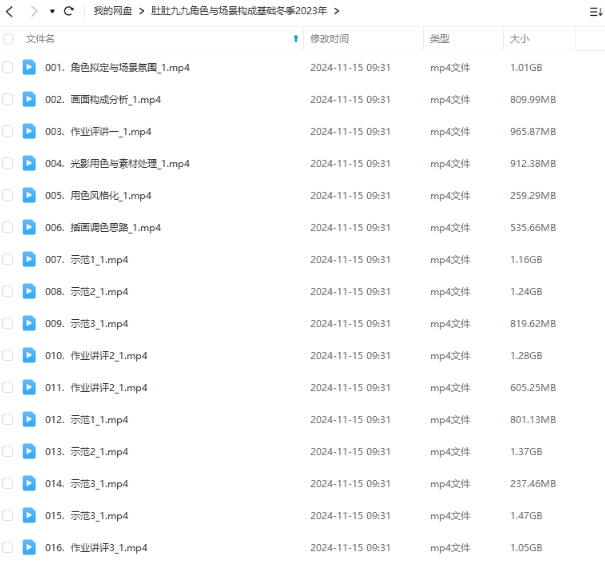Open the 2023年 course folder breadcrumb

239,11
